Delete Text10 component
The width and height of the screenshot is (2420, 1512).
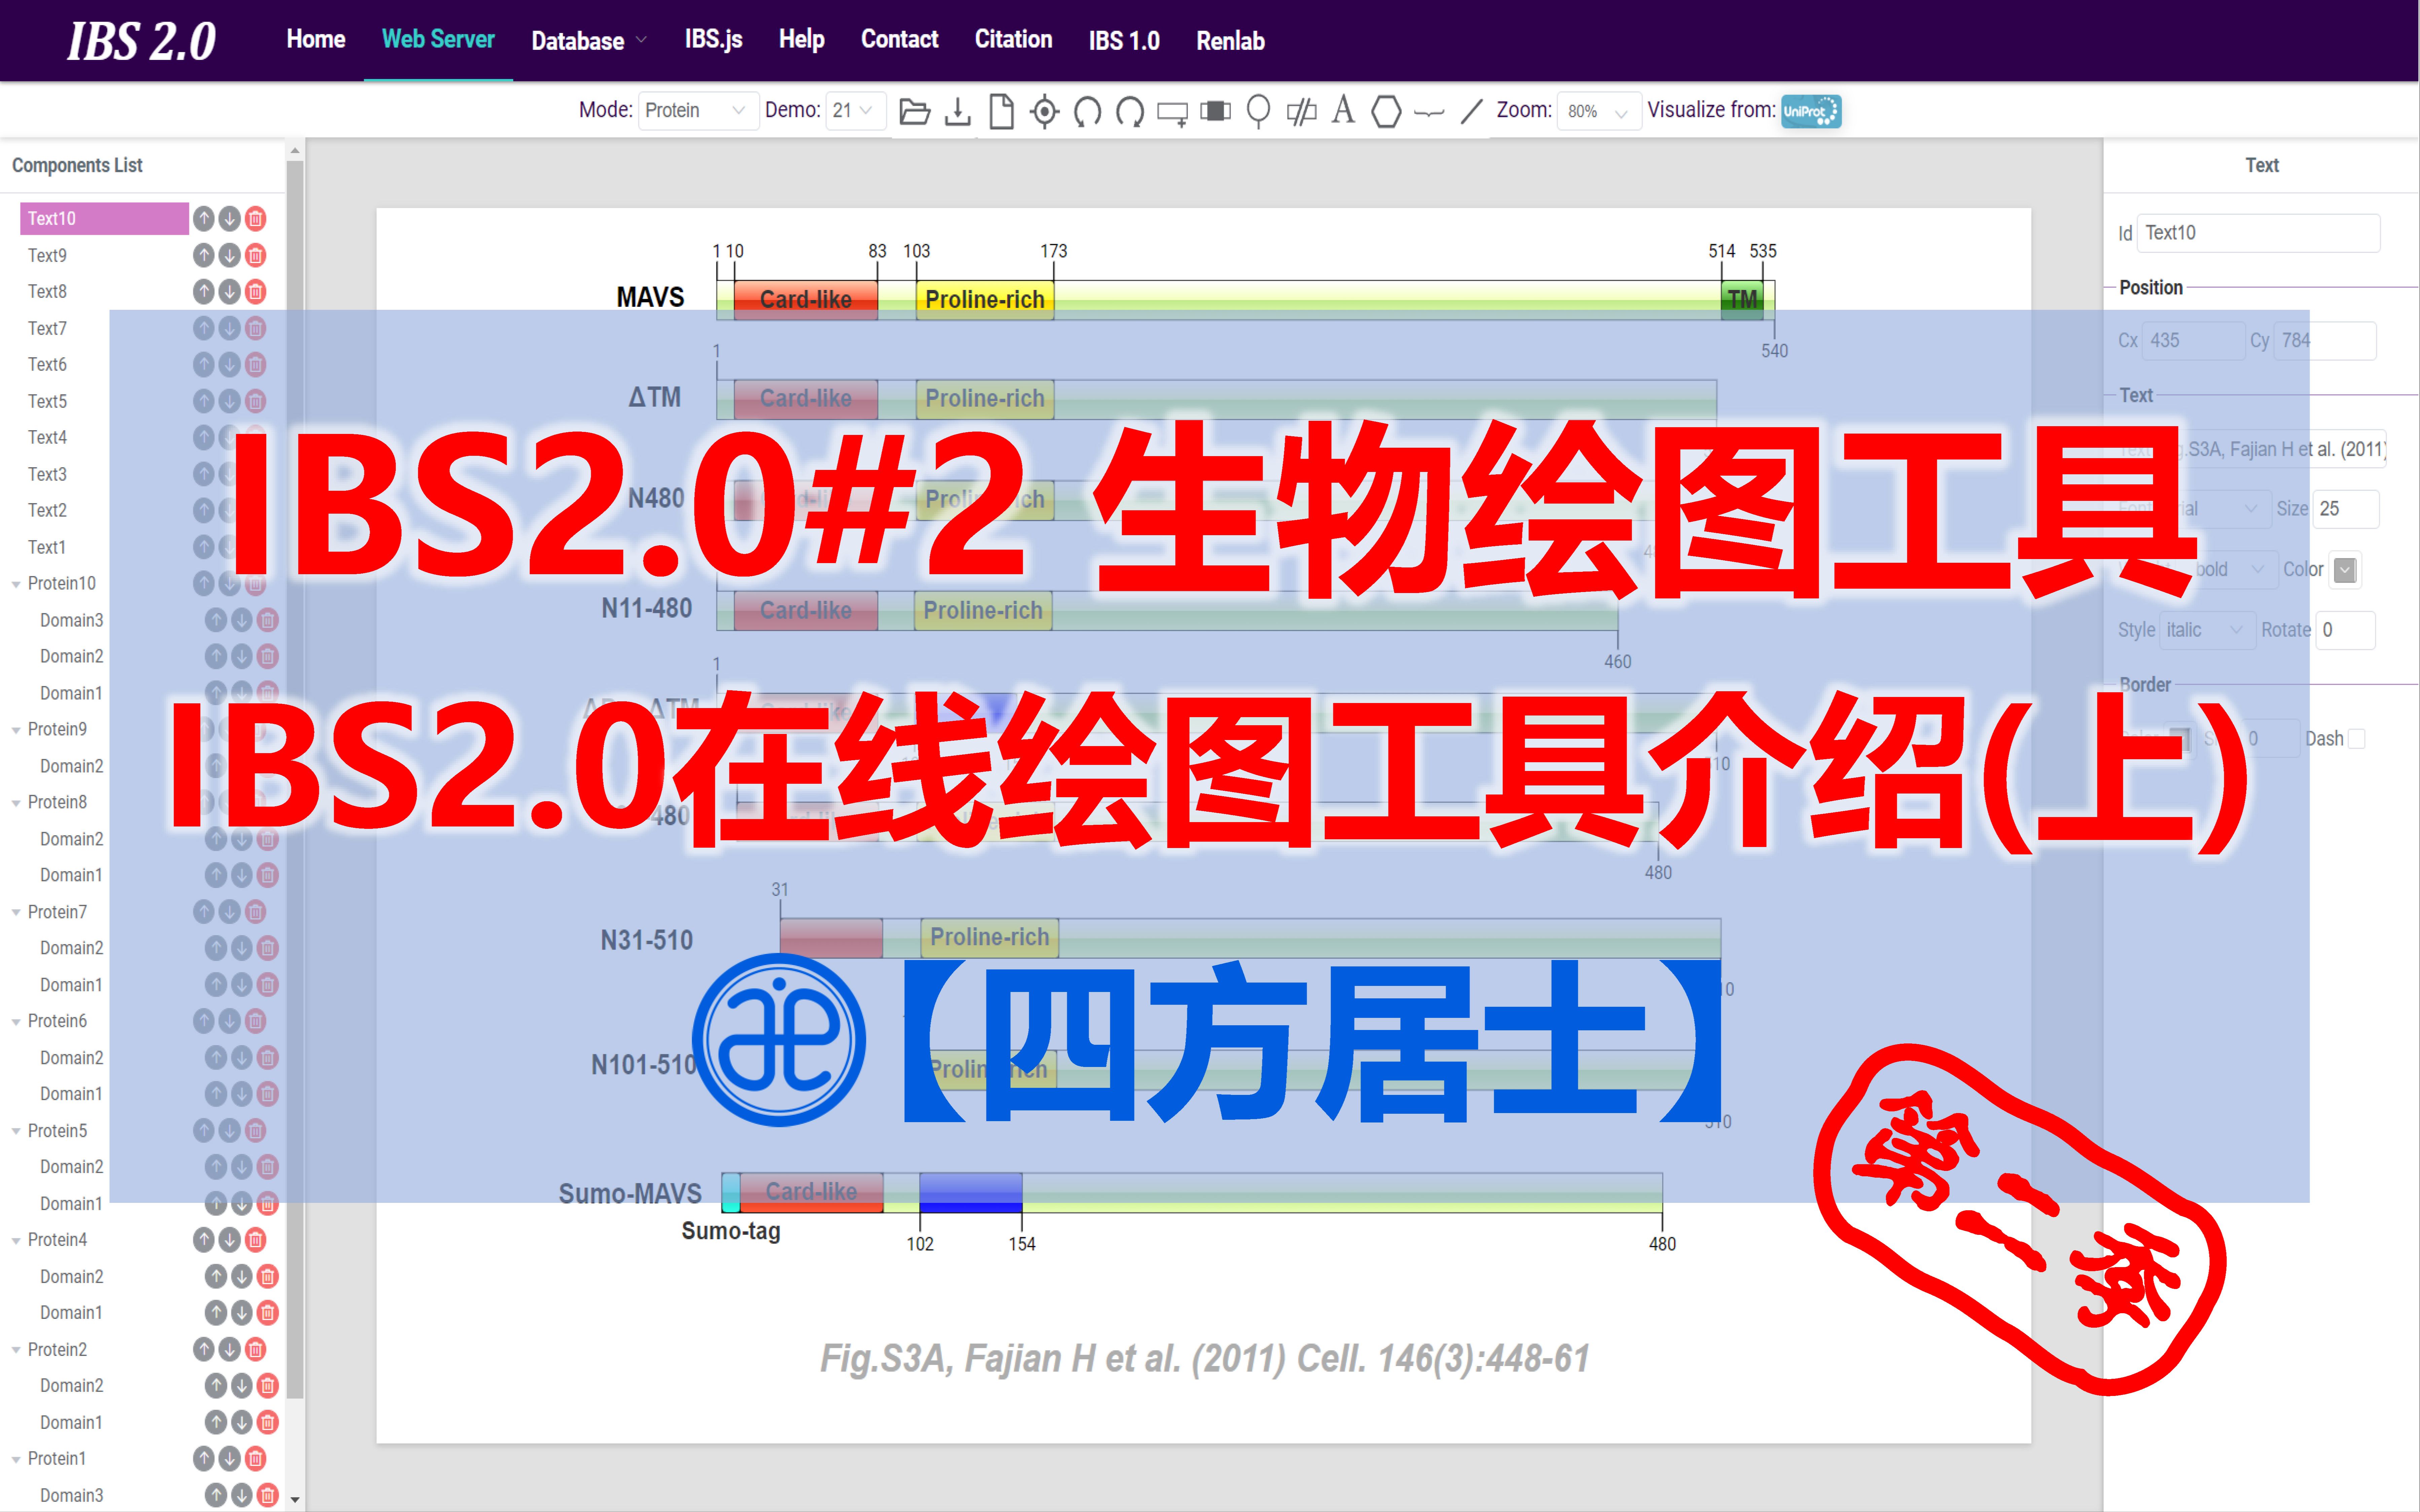[256, 218]
